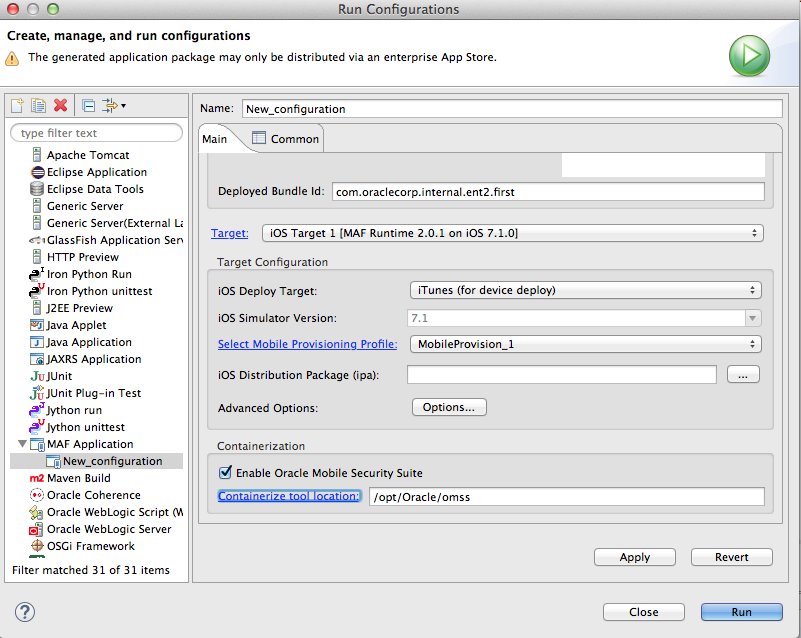Click the New launch configuration icon

pyautogui.click(x=17, y=106)
